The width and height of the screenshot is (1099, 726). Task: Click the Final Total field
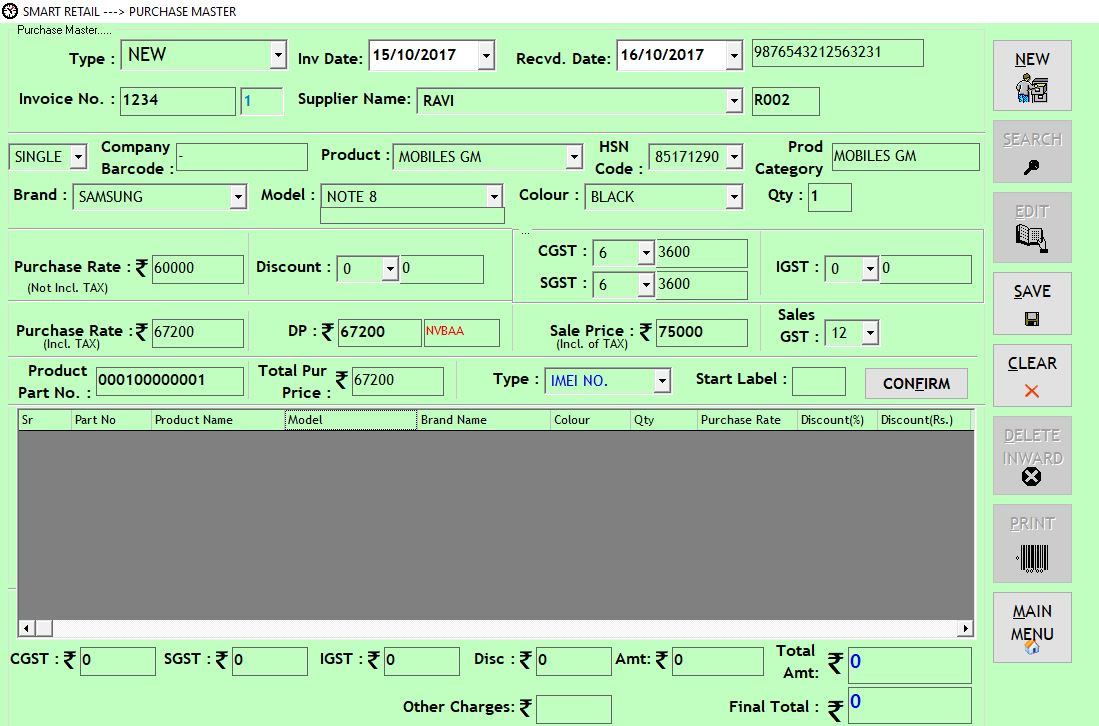tap(910, 705)
